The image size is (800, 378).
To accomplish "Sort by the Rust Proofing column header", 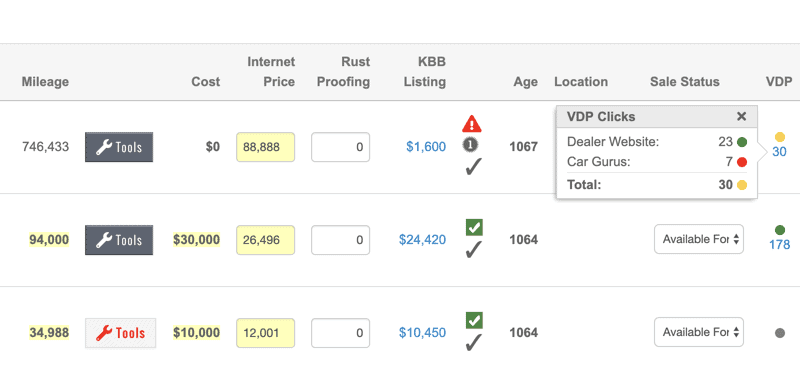I will [343, 72].
